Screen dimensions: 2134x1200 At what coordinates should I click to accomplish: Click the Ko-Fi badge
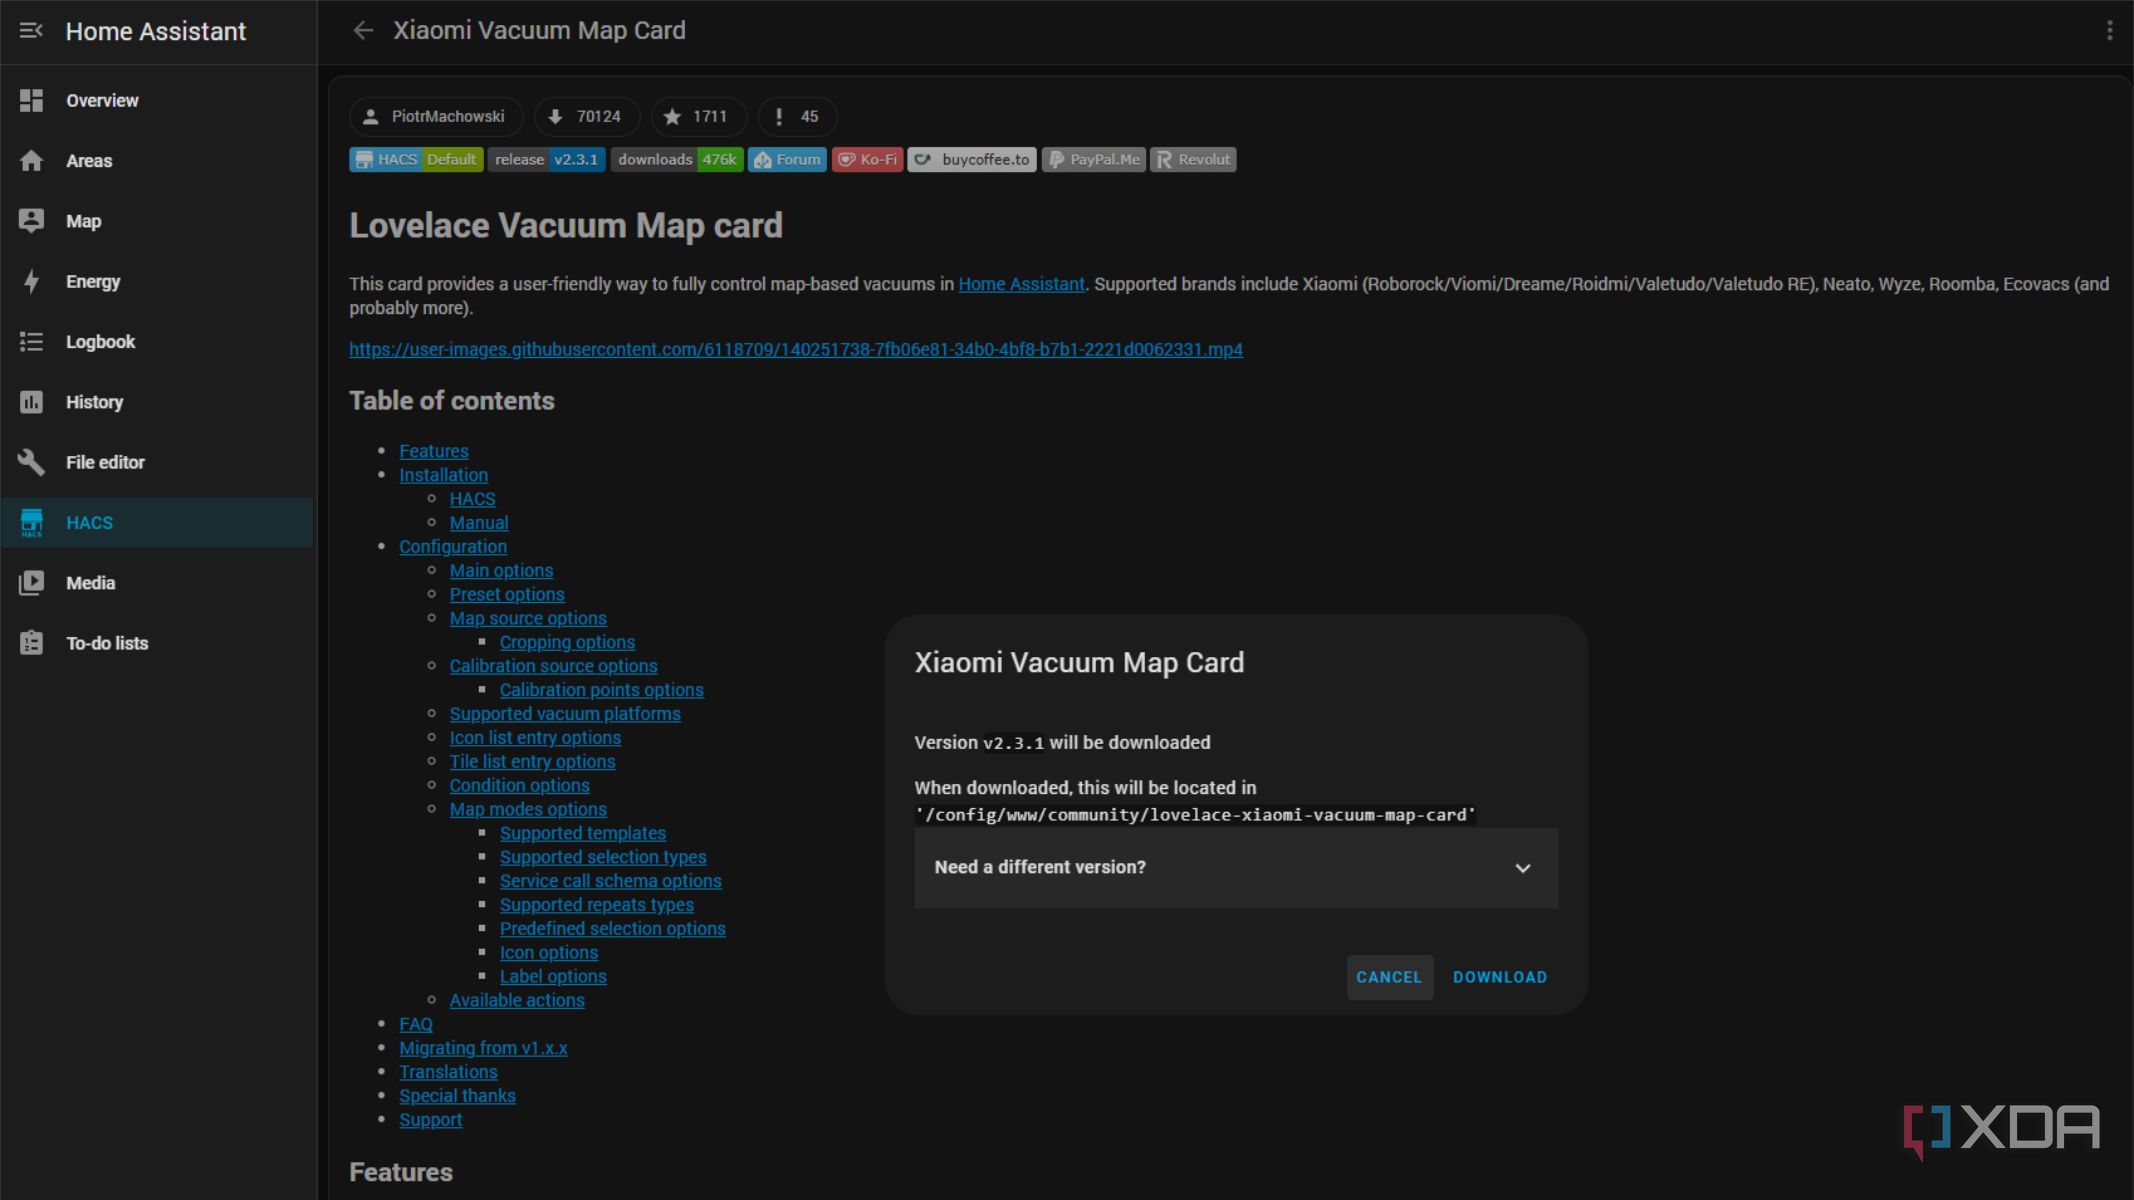867,160
